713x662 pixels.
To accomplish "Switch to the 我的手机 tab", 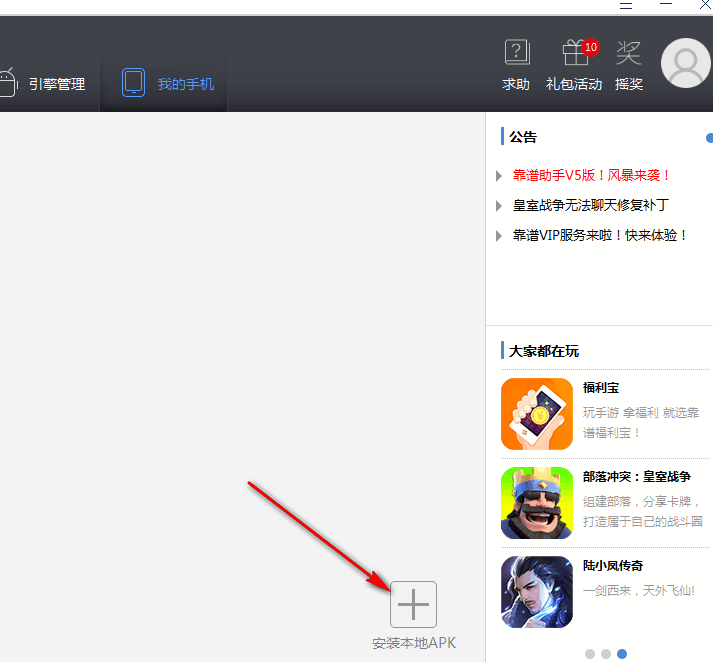I will click(x=168, y=83).
